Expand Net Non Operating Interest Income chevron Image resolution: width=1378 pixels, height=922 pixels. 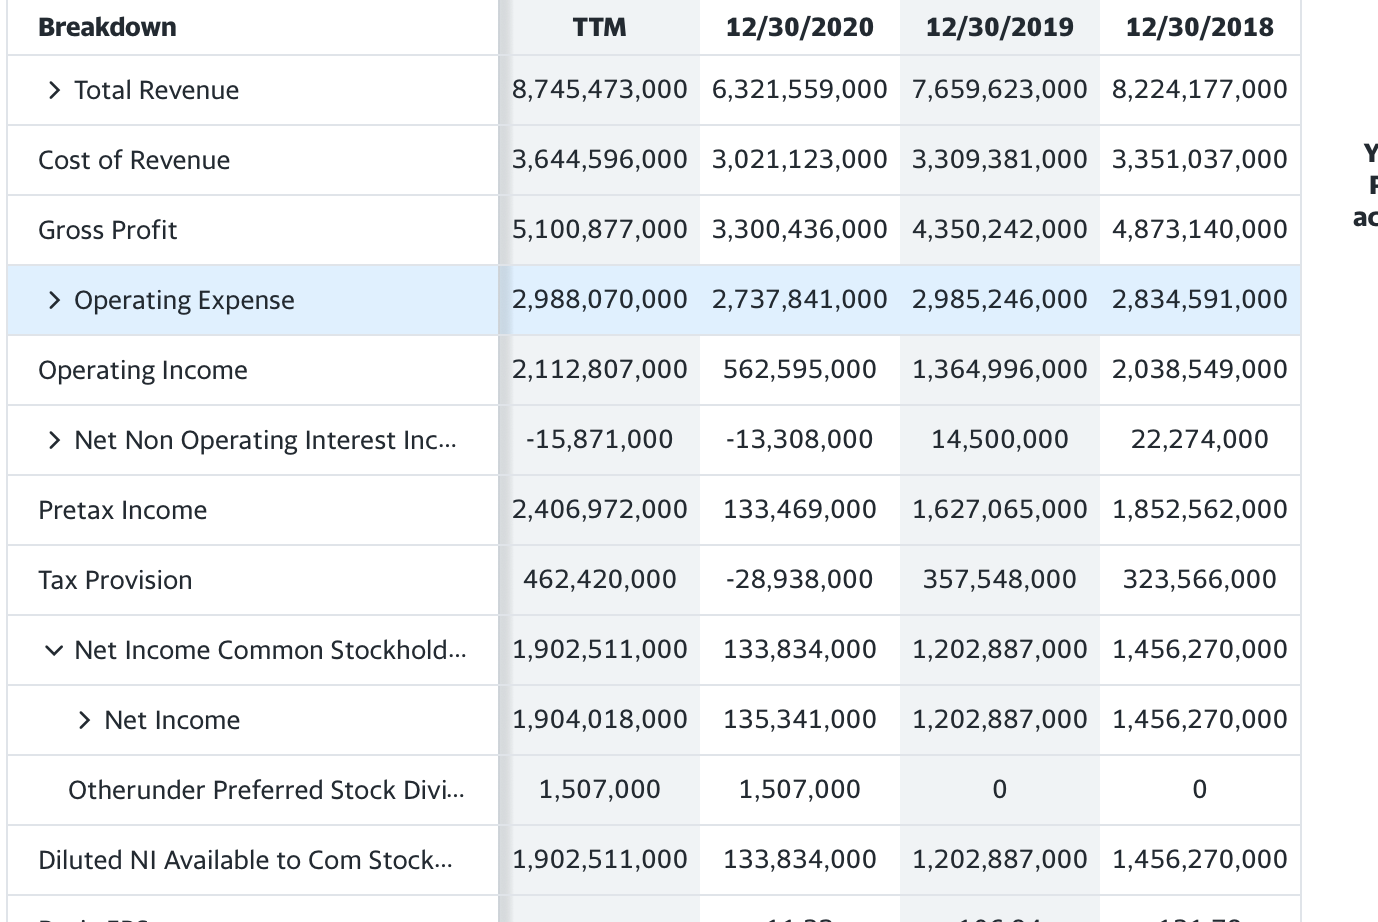point(54,441)
